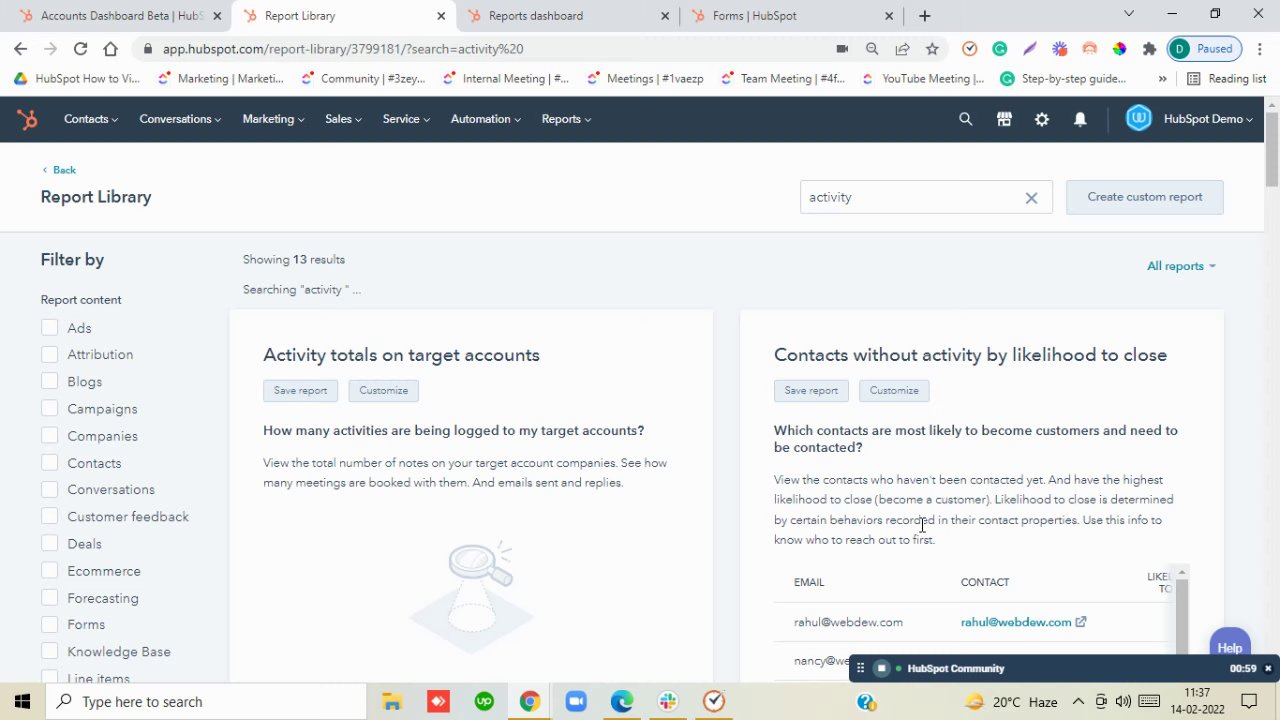Open Upwork app from the taskbar
Viewport: 1280px width, 720px height.
coord(484,701)
